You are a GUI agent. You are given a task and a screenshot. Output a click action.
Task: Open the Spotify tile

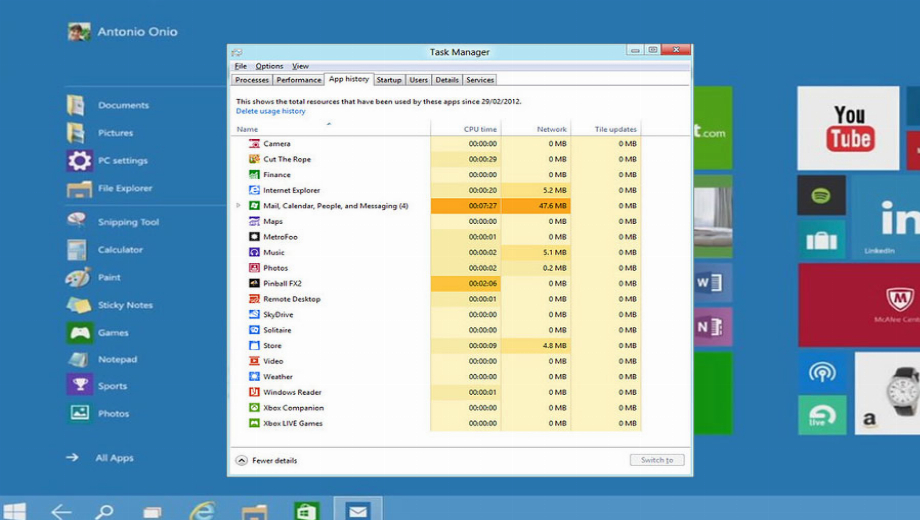pyautogui.click(x=821, y=195)
